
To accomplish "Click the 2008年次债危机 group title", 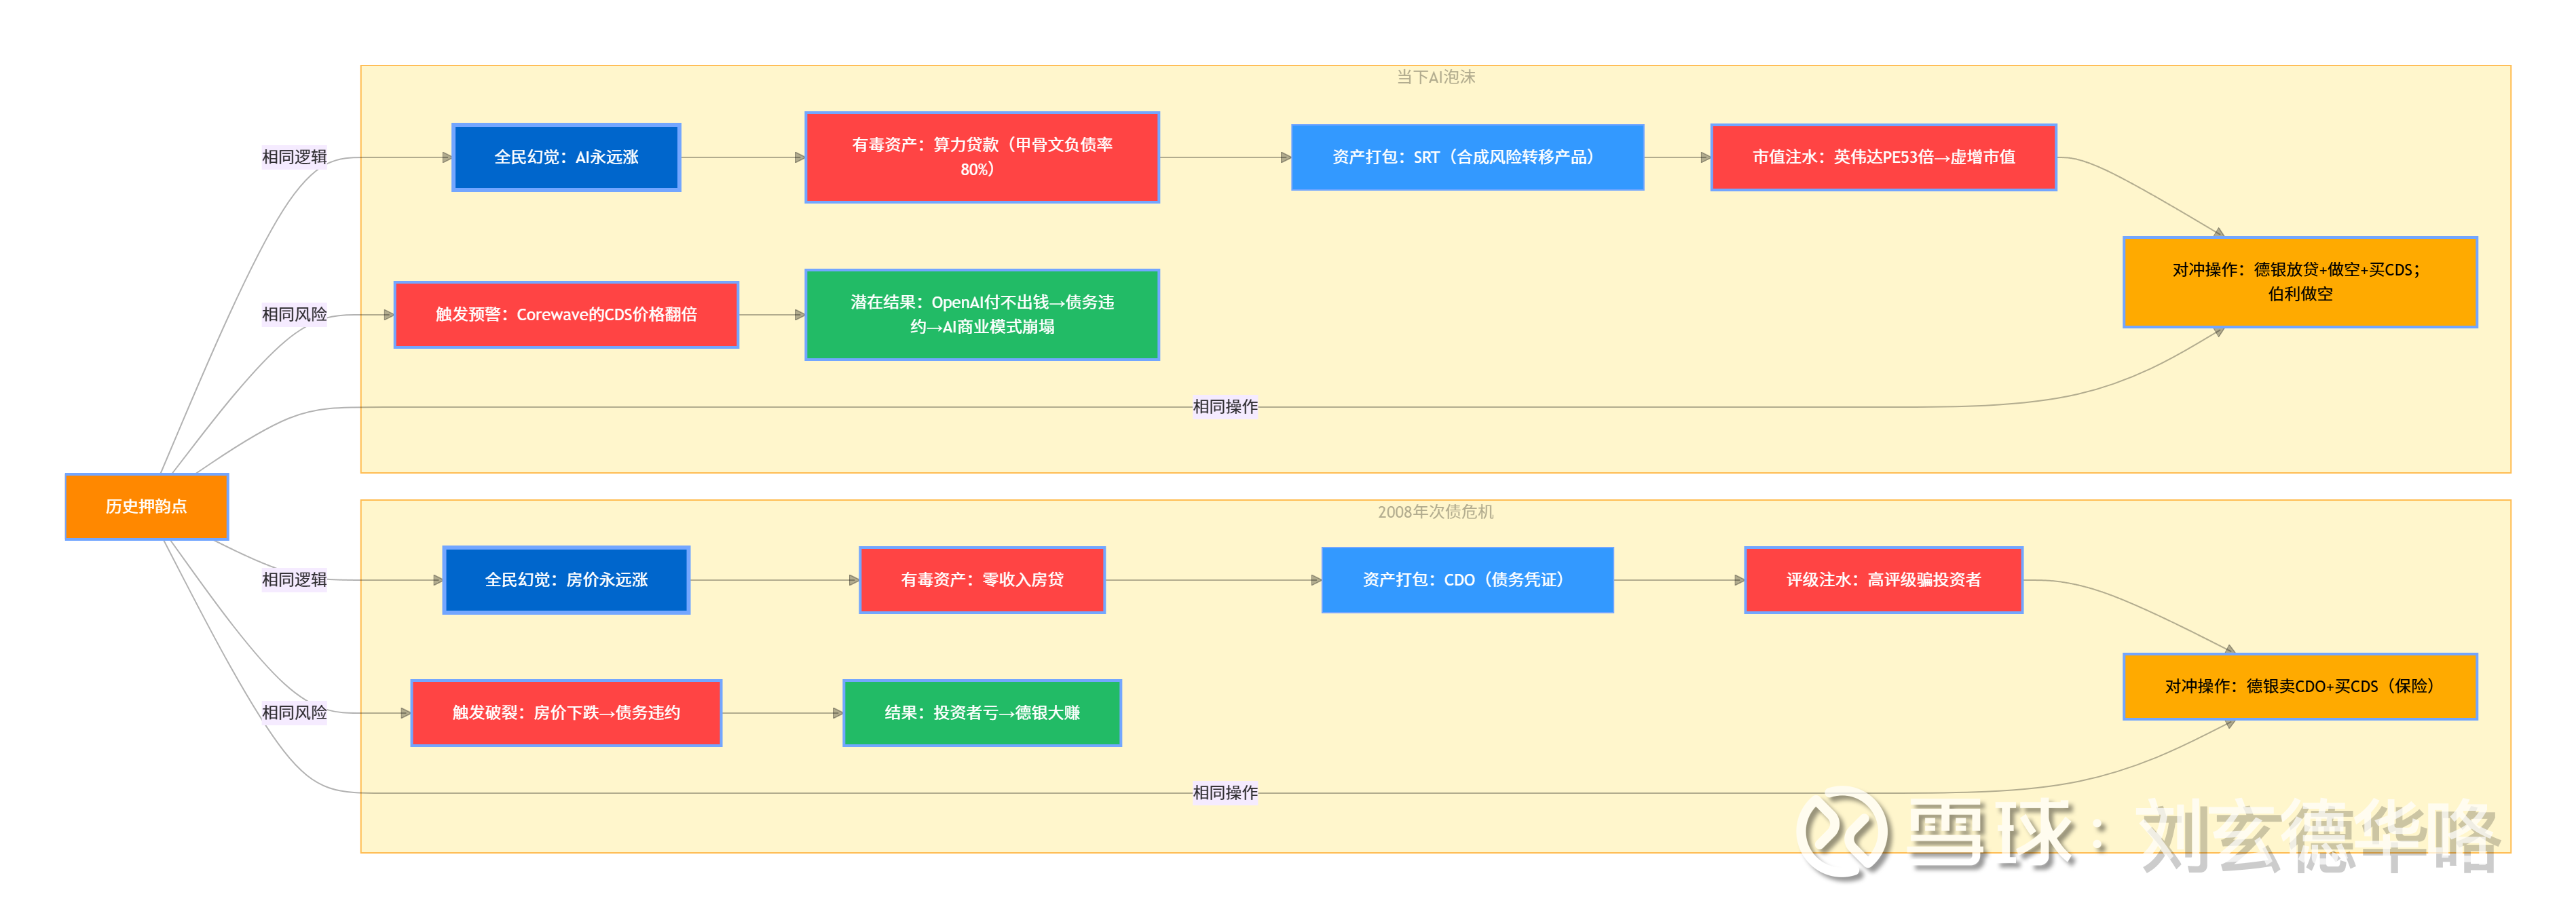I will point(1435,512).
